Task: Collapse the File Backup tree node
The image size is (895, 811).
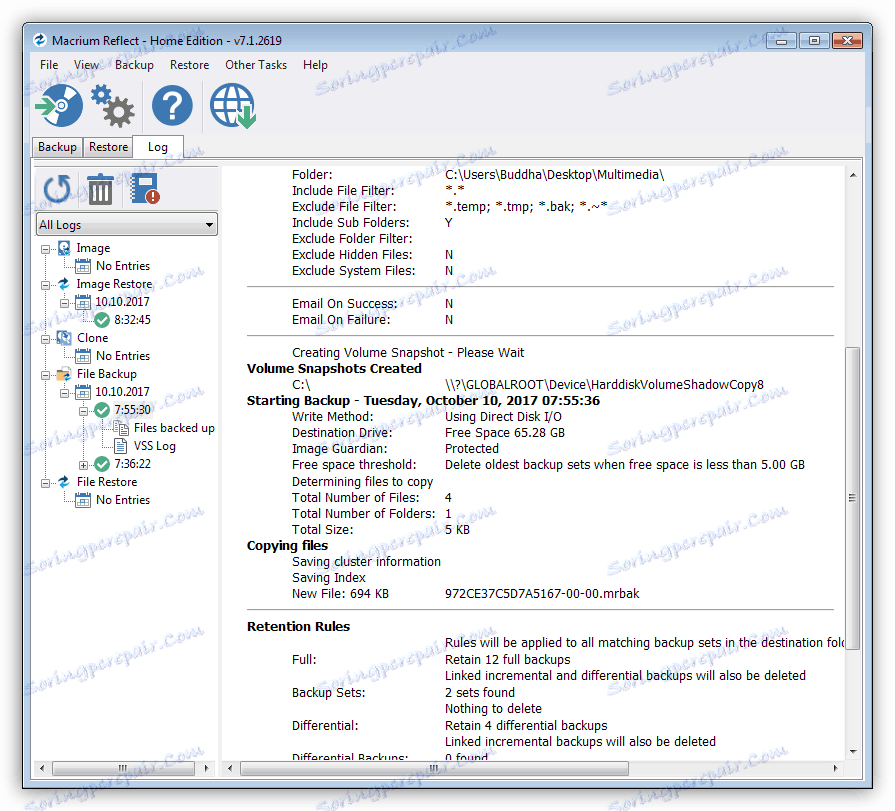Action: [x=45, y=375]
